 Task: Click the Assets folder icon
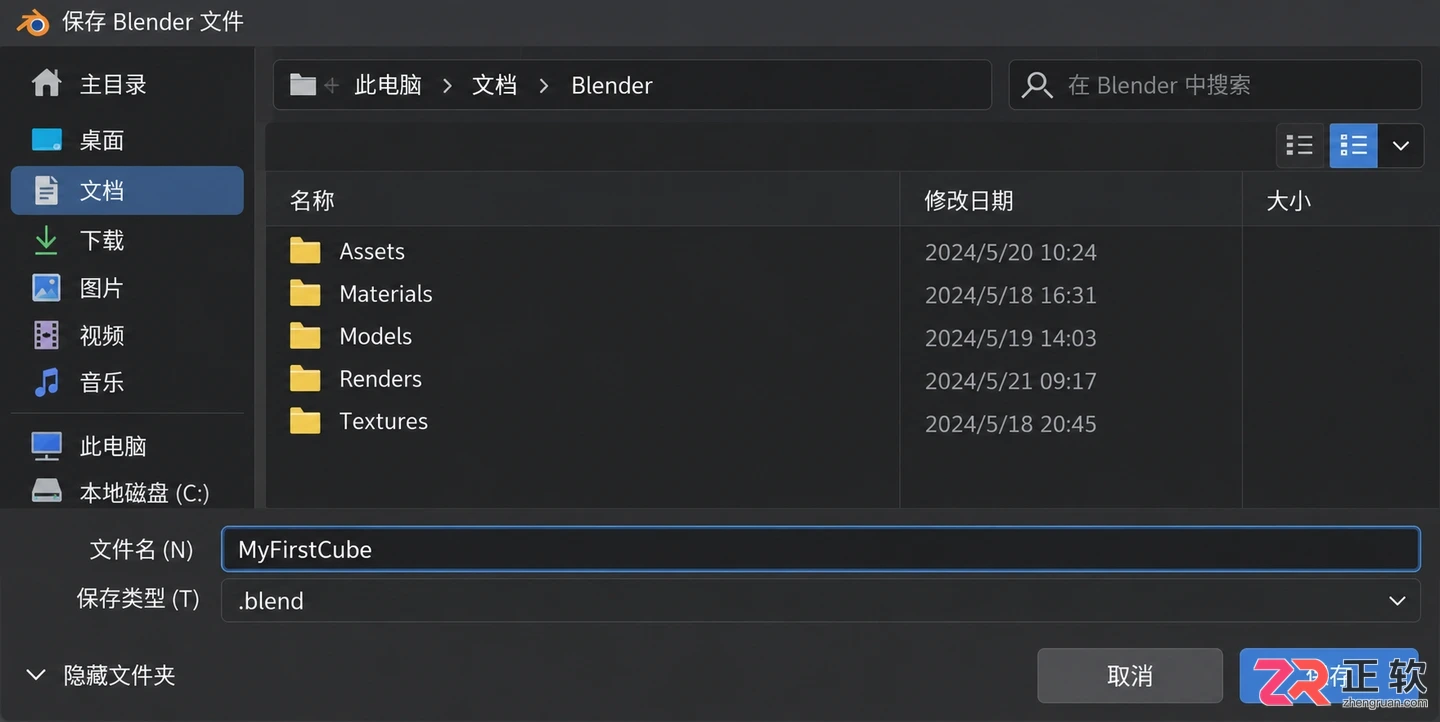coord(305,251)
